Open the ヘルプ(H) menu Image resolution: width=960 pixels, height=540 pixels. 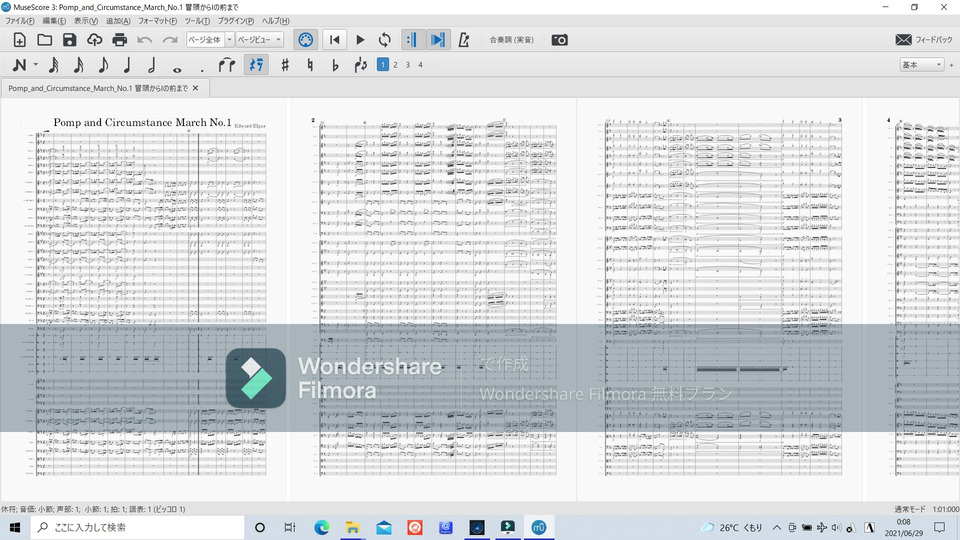[x=276, y=21]
